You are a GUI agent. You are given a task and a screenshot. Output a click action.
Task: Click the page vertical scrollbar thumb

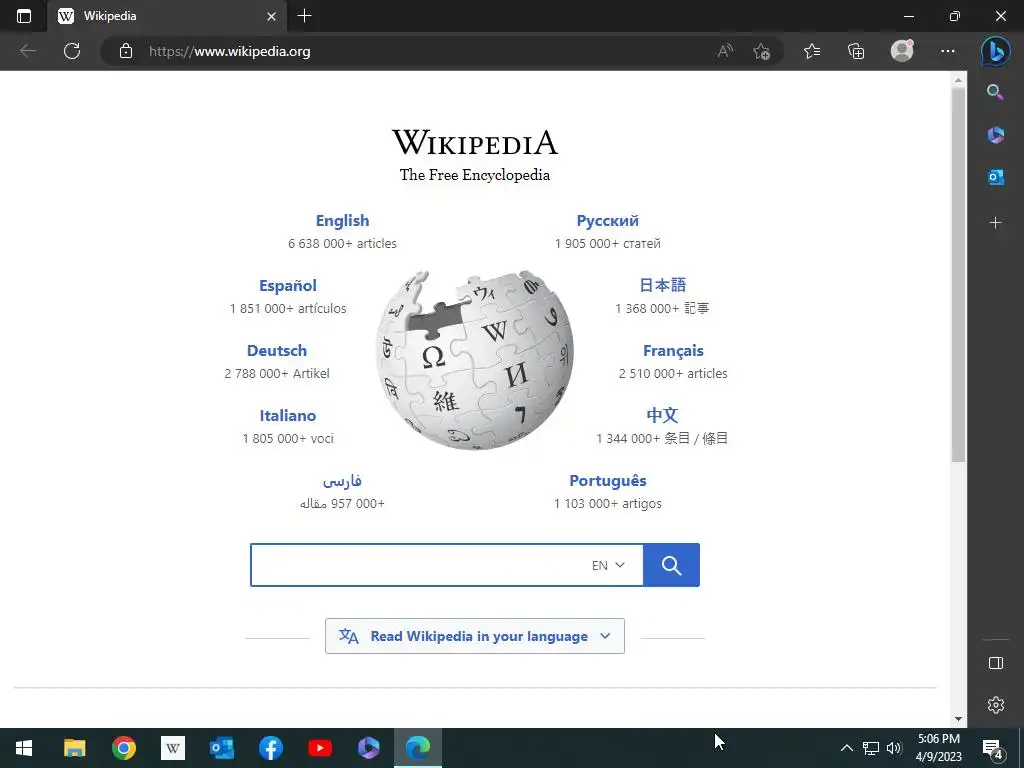(x=958, y=275)
